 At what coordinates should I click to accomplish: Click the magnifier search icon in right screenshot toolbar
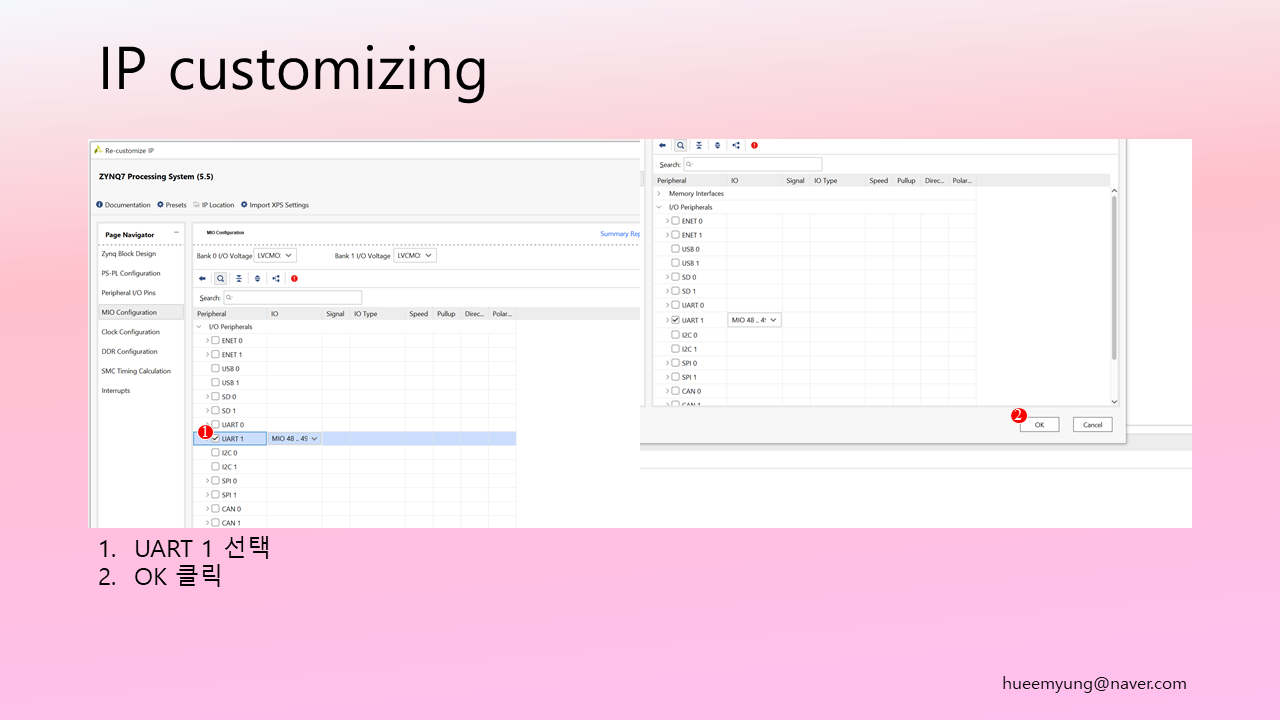[680, 145]
